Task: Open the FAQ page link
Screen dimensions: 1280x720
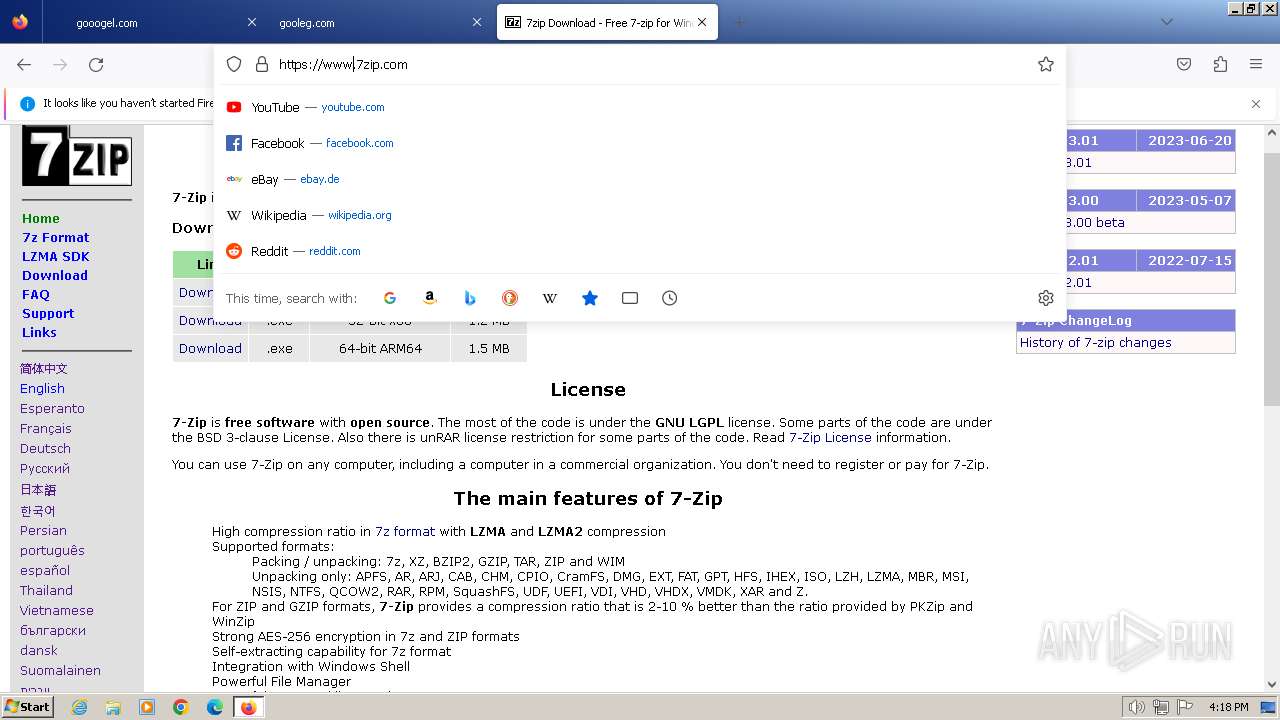Action: pos(36,294)
